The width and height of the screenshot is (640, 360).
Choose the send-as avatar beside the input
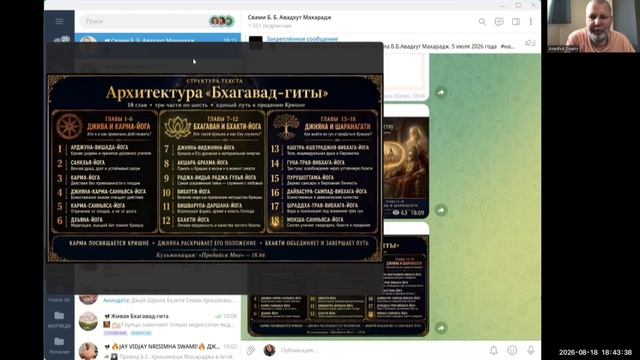tap(269, 350)
